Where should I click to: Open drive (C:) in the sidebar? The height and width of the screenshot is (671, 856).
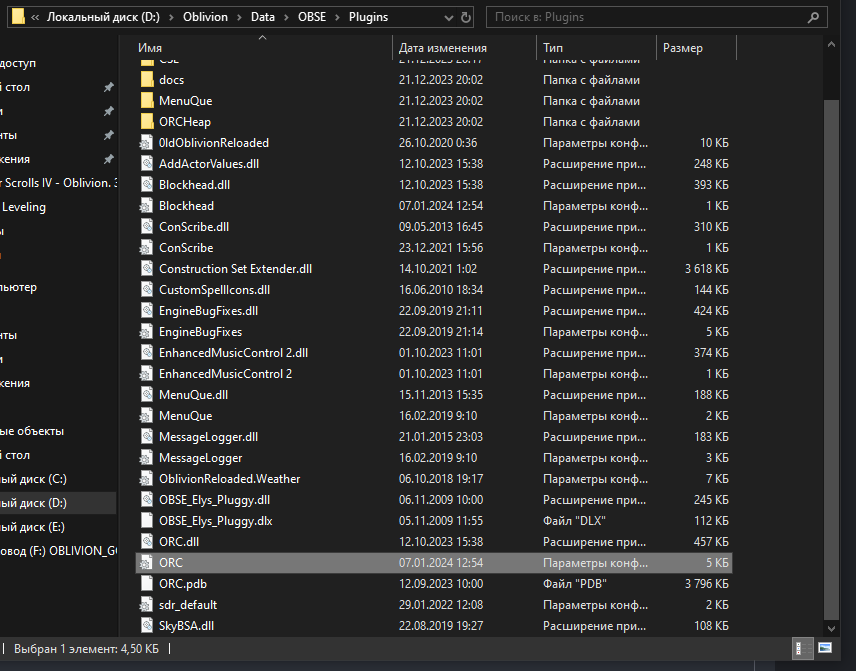[35, 479]
